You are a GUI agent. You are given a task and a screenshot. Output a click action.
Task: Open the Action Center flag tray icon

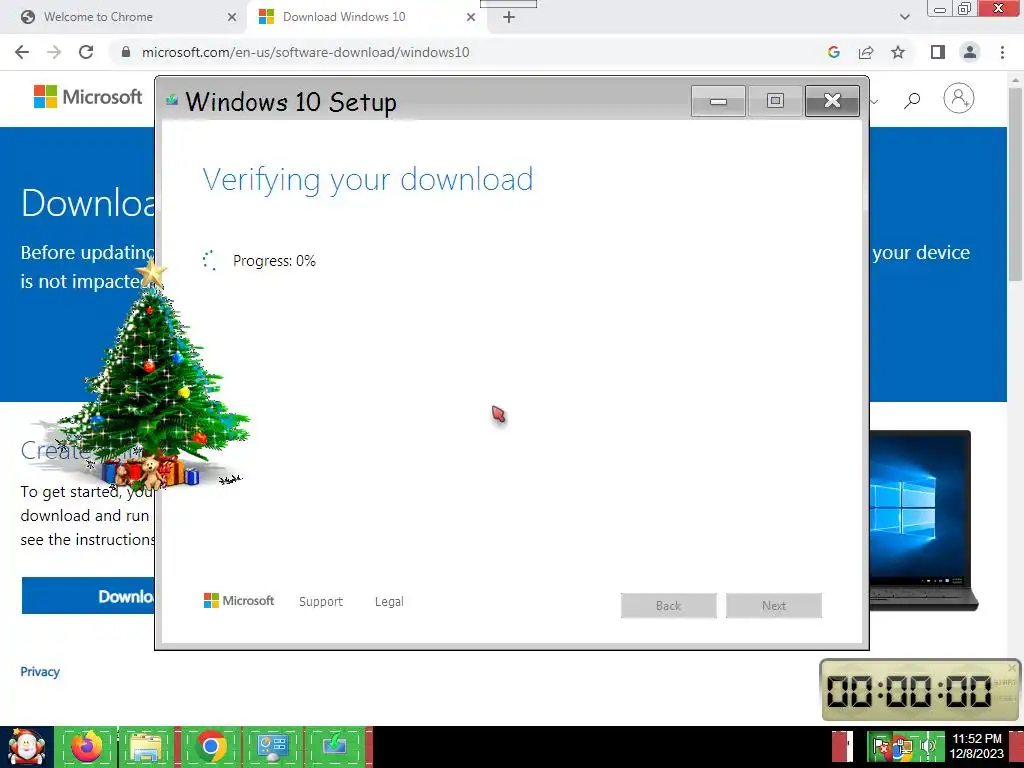[880, 746]
